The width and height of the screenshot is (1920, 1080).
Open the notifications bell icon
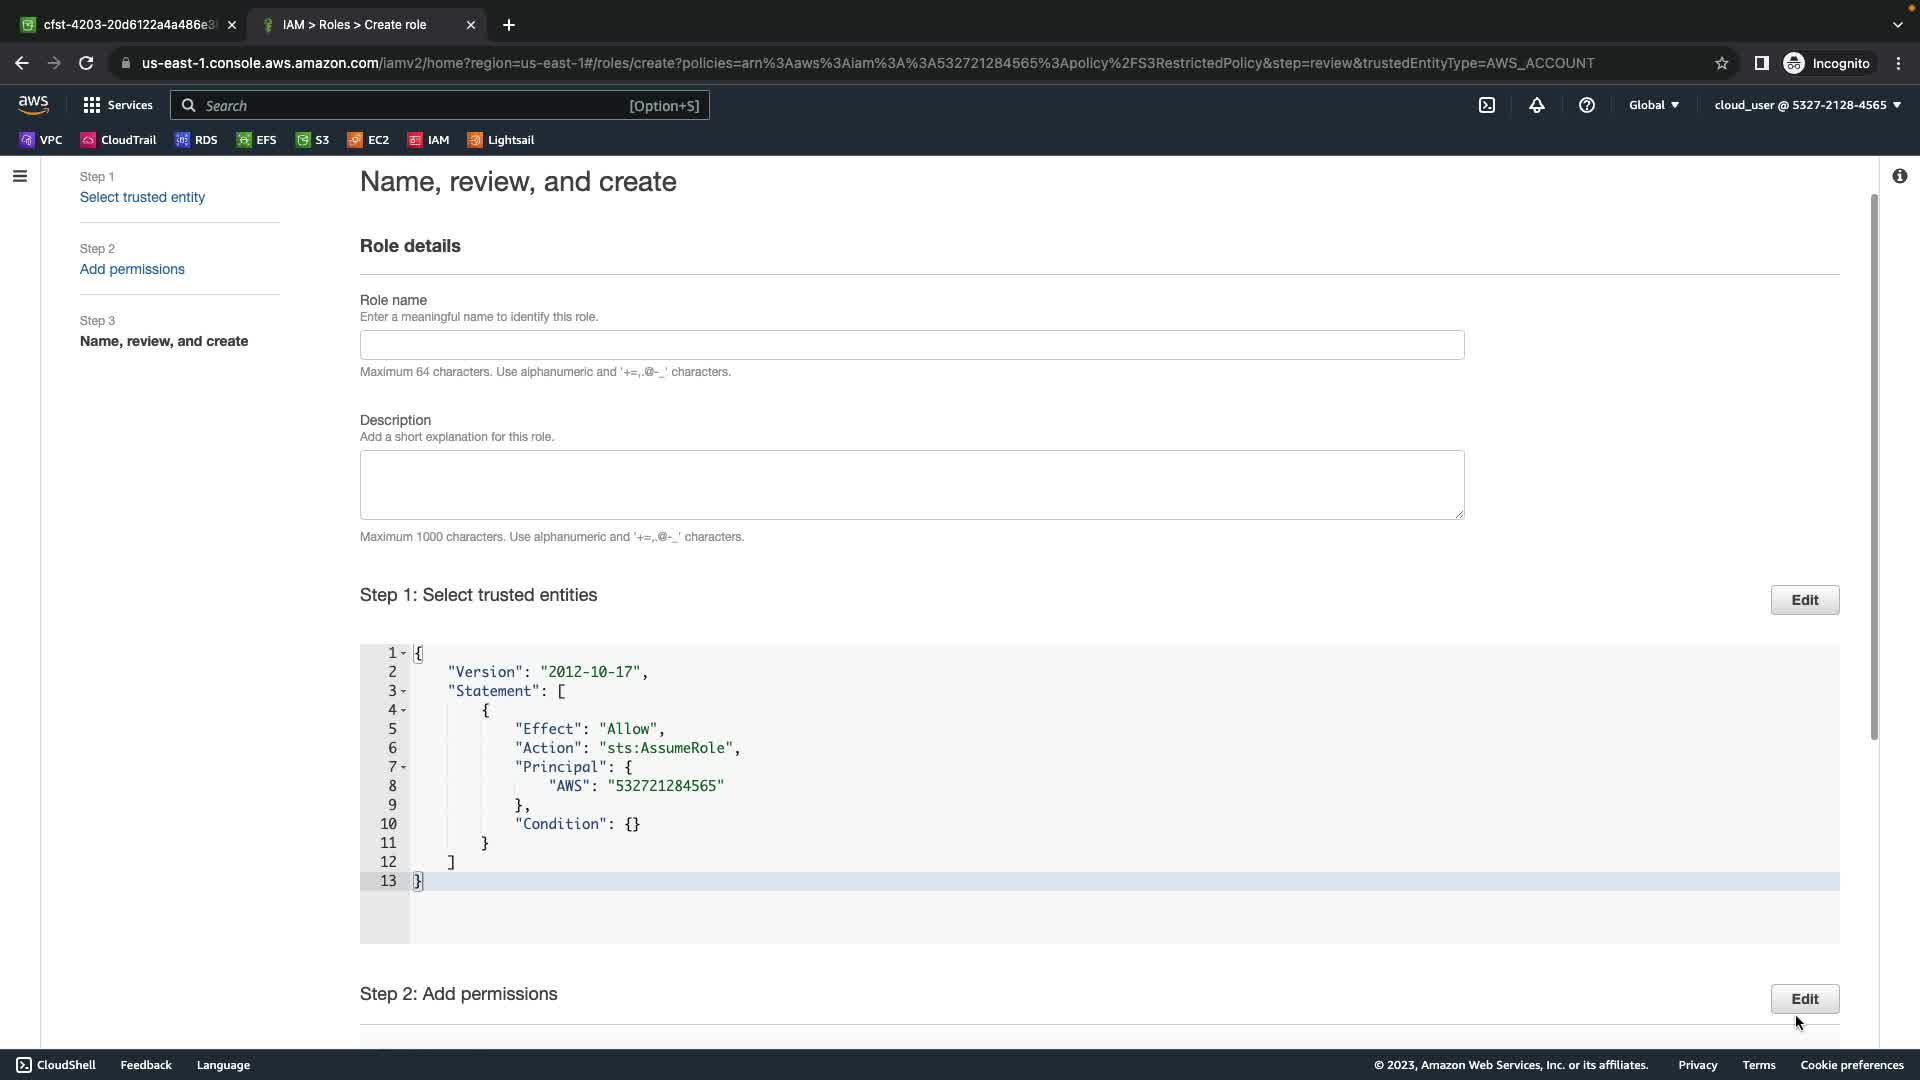[x=1537, y=105]
